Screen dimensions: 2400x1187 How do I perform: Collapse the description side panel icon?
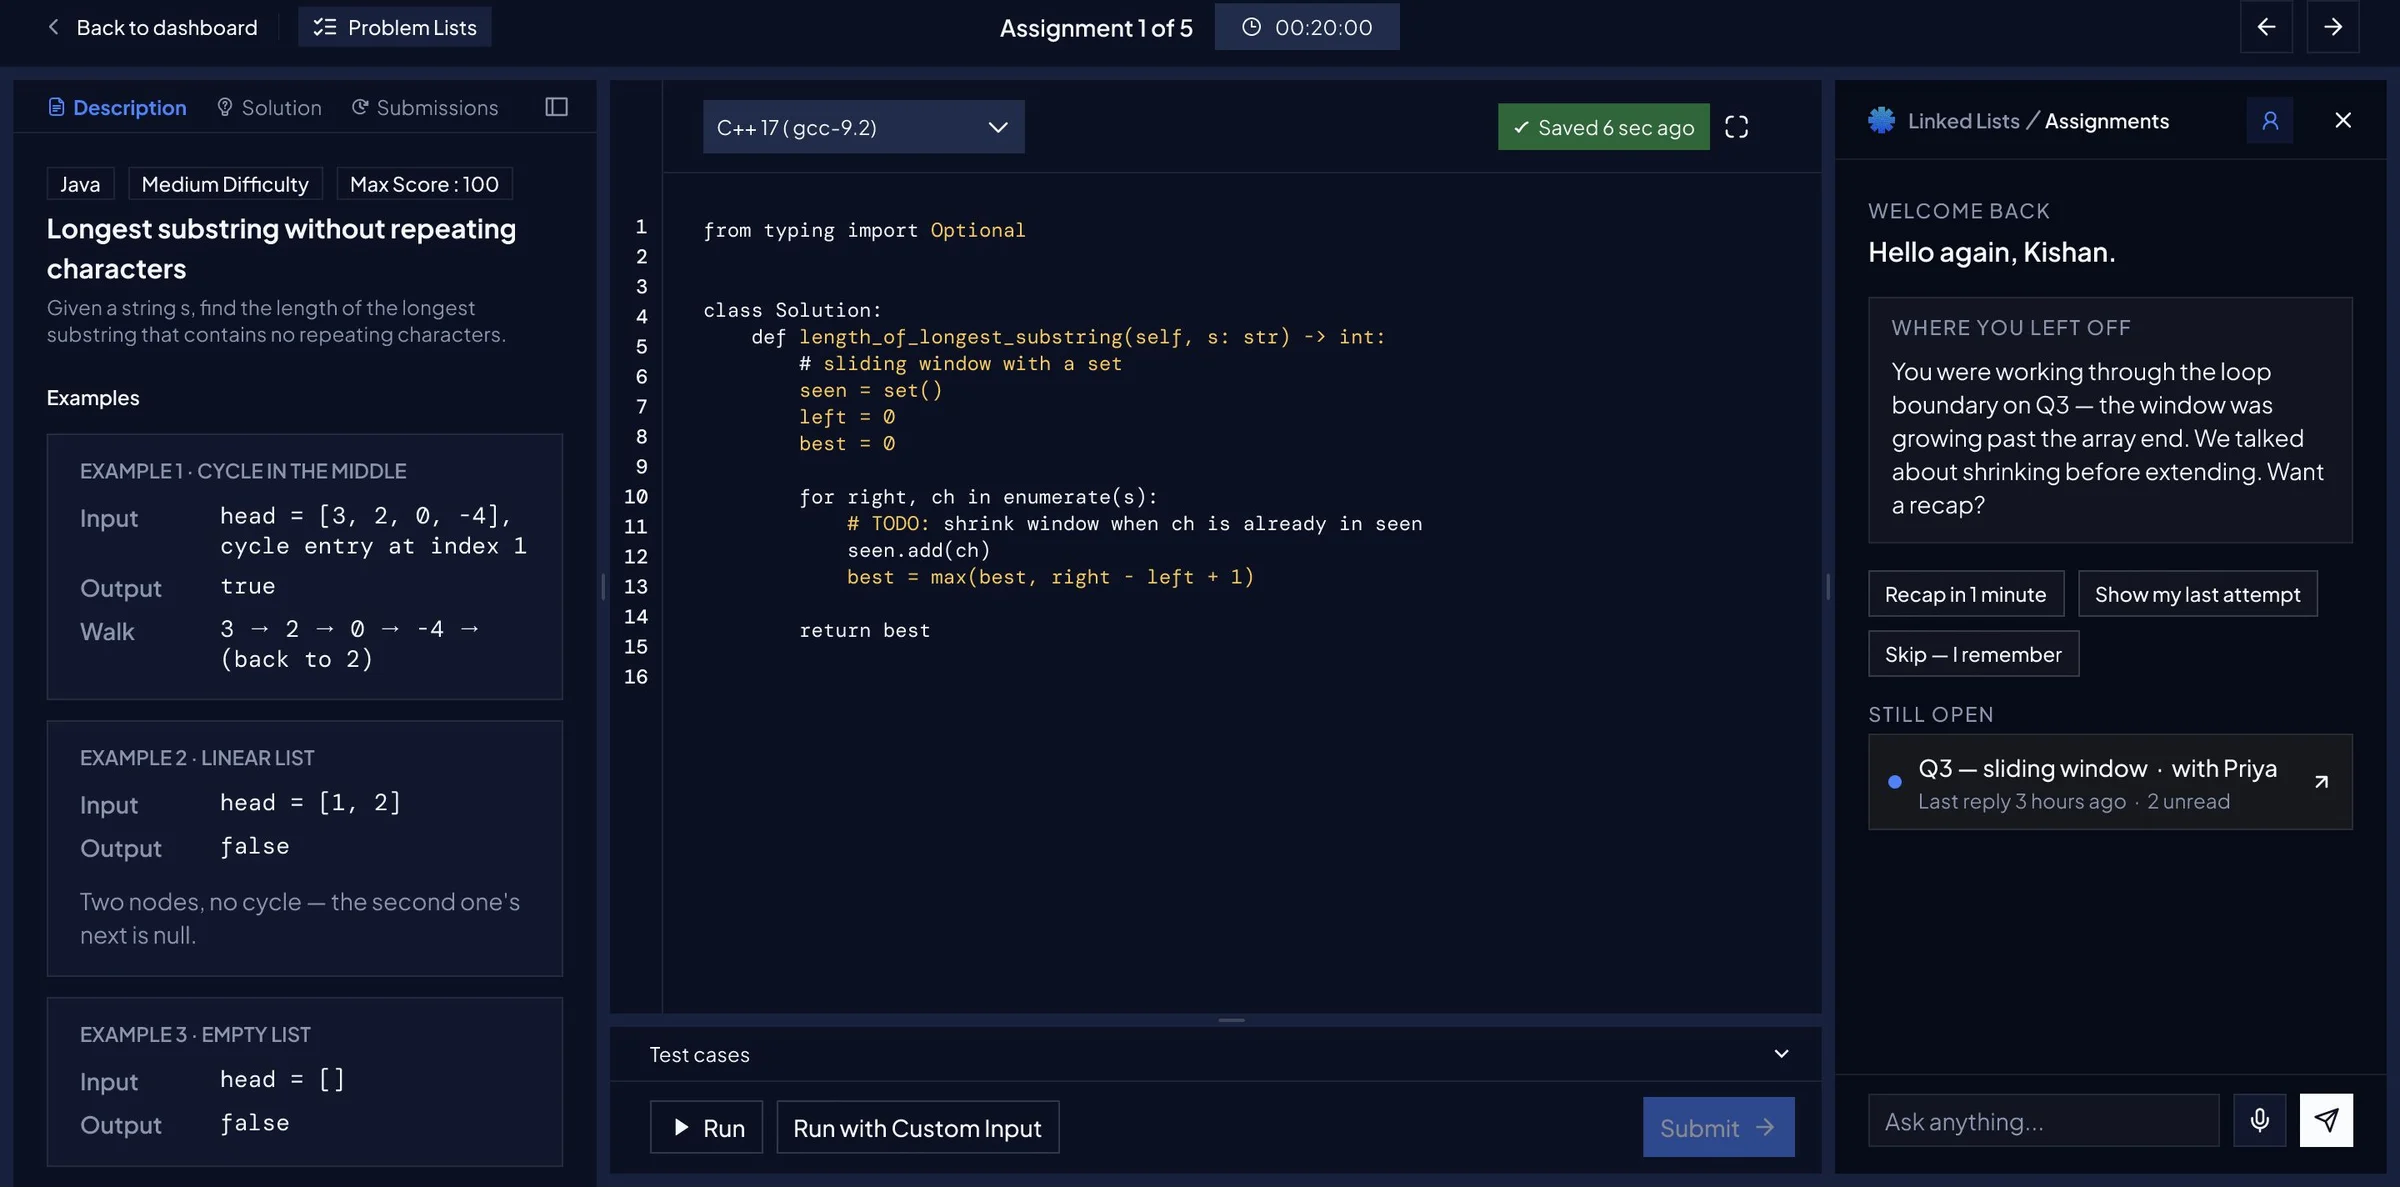557,107
